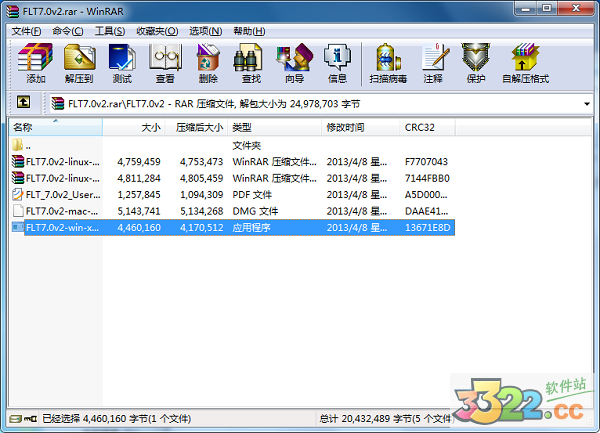Click the 应用程序 type cell

[x=251, y=228]
